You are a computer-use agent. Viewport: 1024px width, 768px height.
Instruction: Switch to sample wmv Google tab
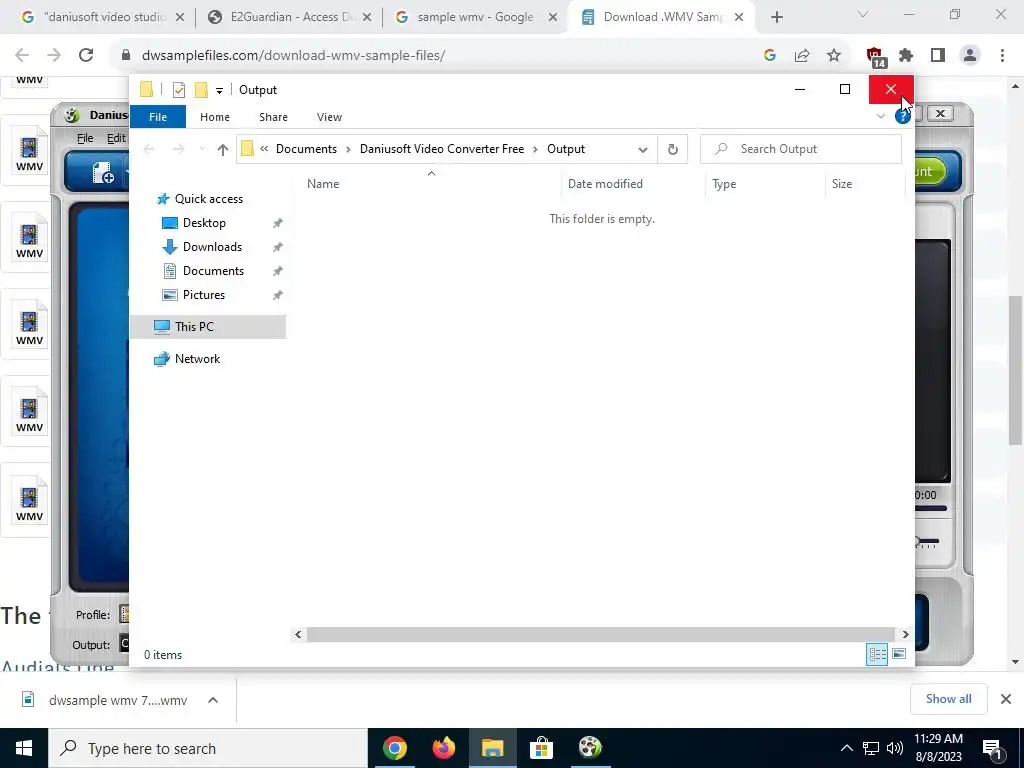coord(475,17)
